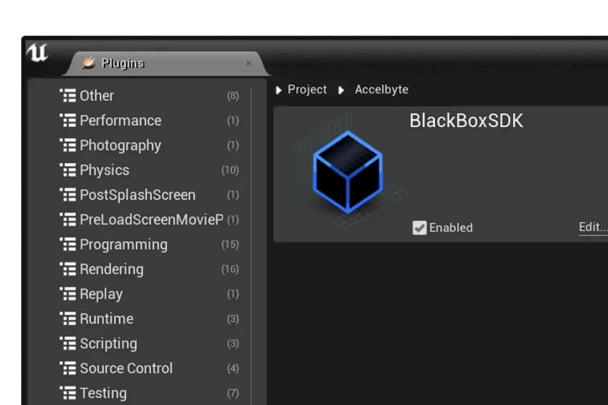Go to the Project breadcrumb
Viewport: 608px width, 405px height.
tap(307, 90)
